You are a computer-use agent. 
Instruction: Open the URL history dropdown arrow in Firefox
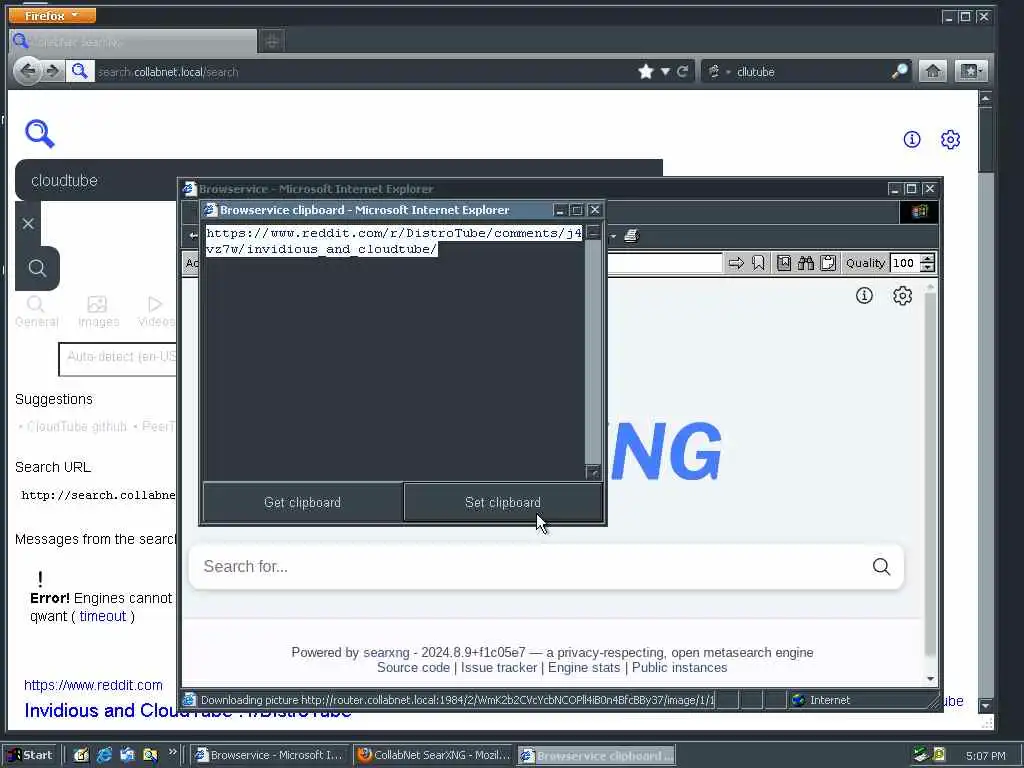coord(665,71)
